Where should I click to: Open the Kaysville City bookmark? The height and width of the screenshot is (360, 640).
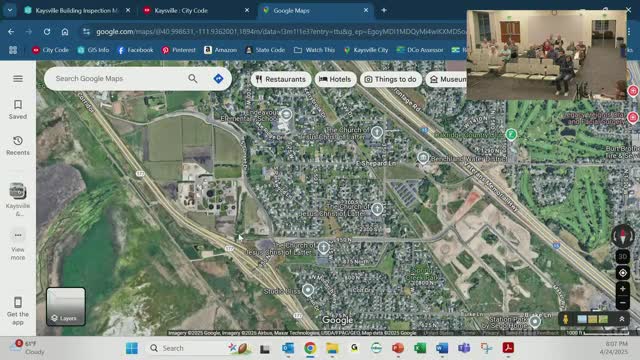366,50
